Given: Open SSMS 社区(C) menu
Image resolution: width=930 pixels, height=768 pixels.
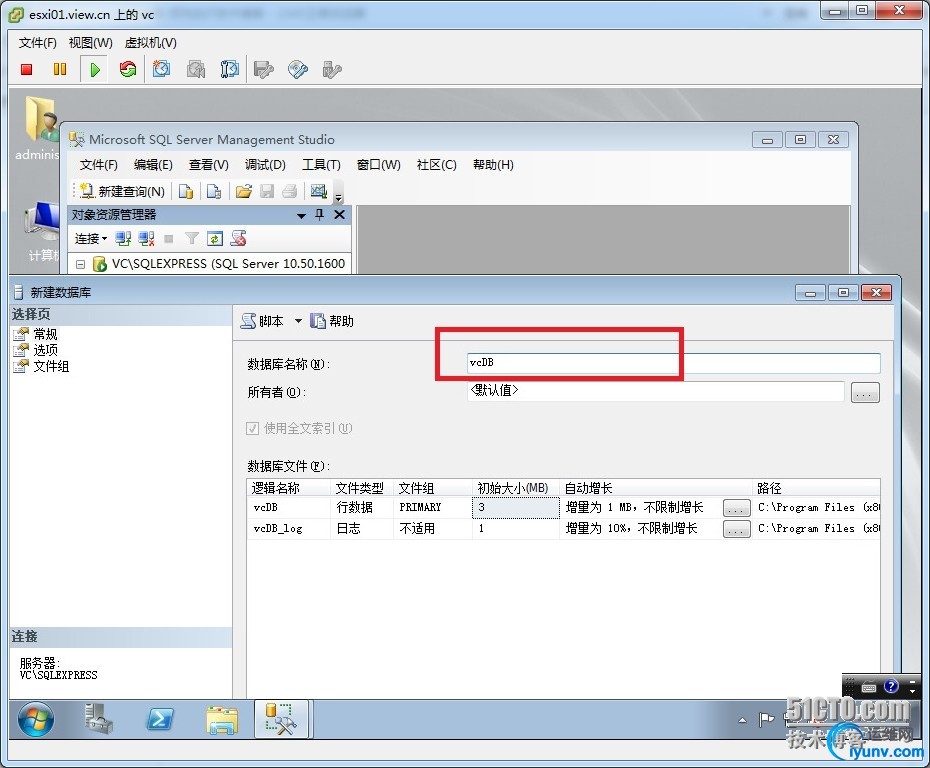Looking at the screenshot, I should tap(437, 165).
